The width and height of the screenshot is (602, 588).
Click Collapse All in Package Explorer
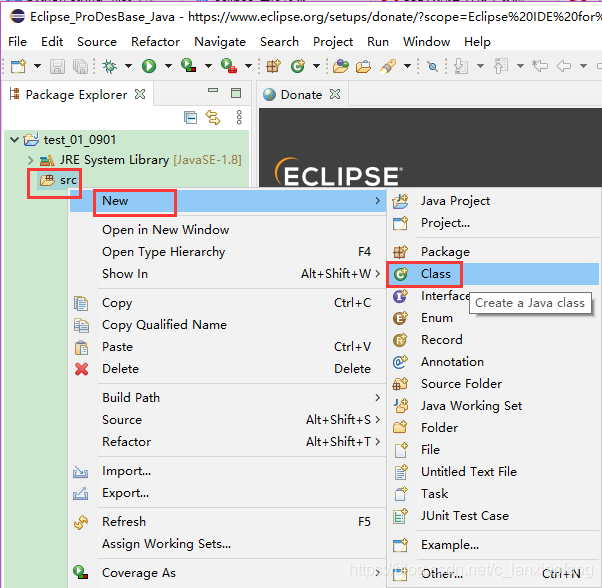tap(190, 117)
